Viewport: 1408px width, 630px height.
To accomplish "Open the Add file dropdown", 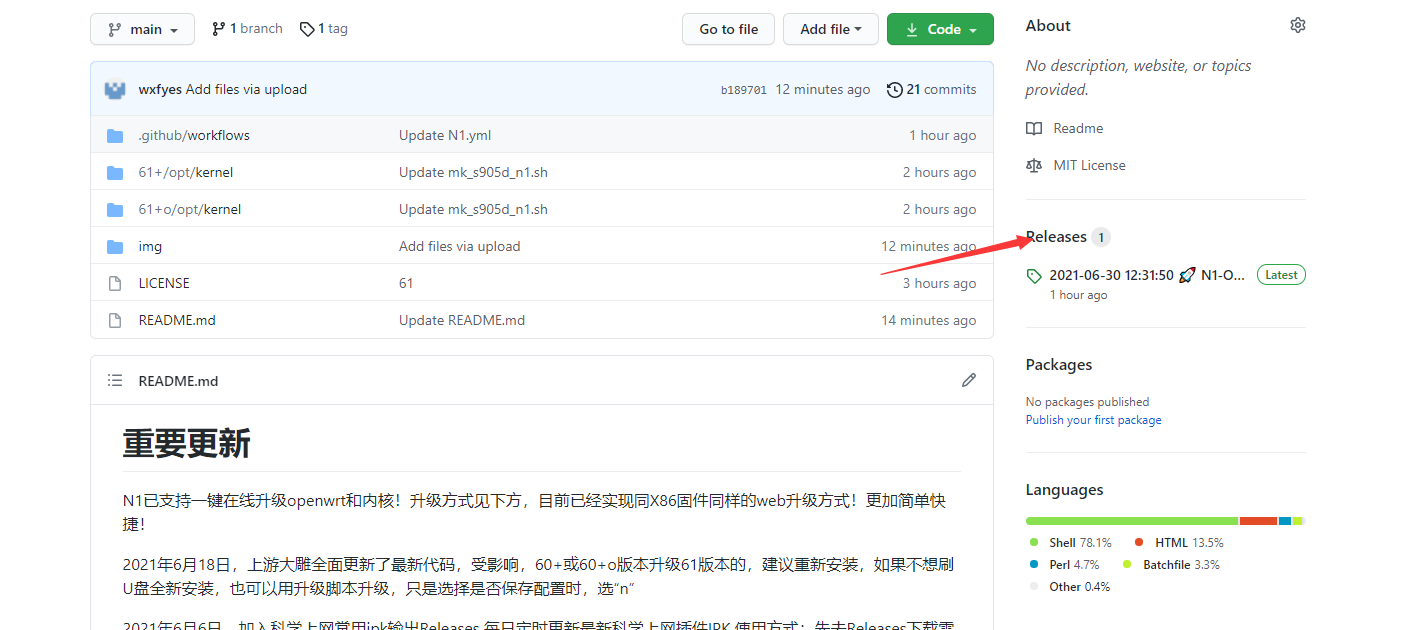I will coord(831,28).
